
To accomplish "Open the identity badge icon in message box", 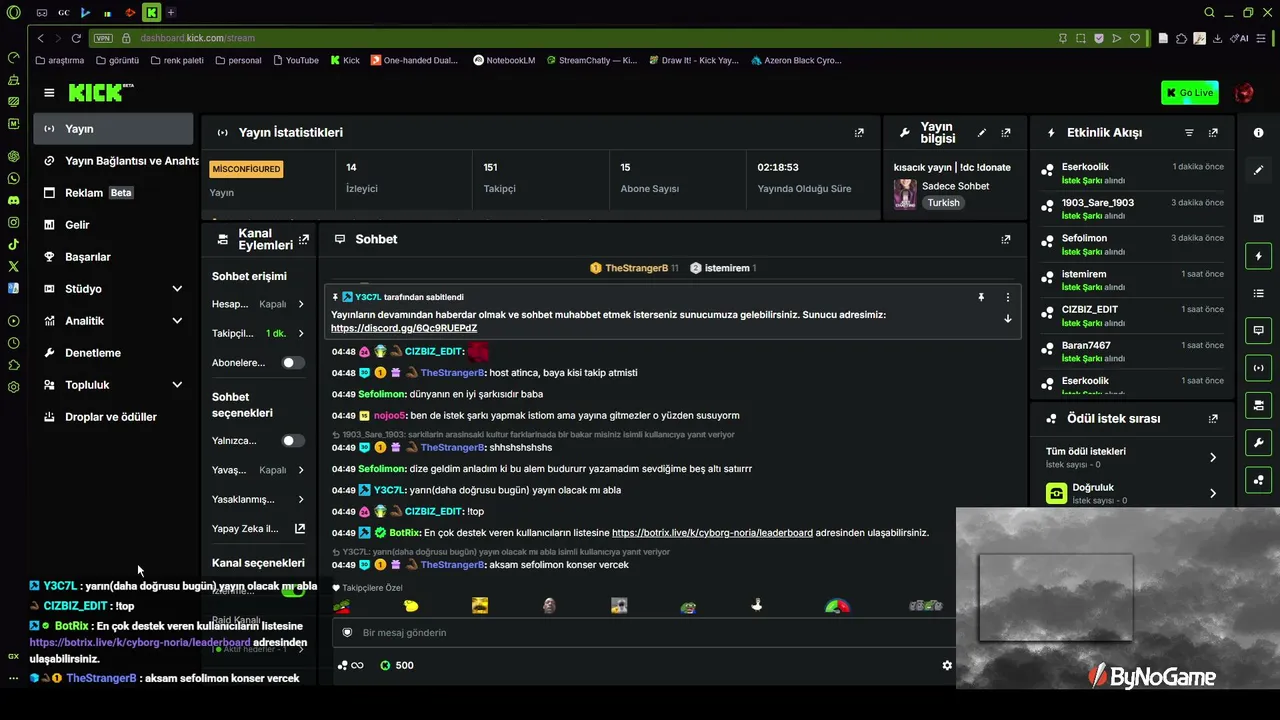I will (348, 633).
